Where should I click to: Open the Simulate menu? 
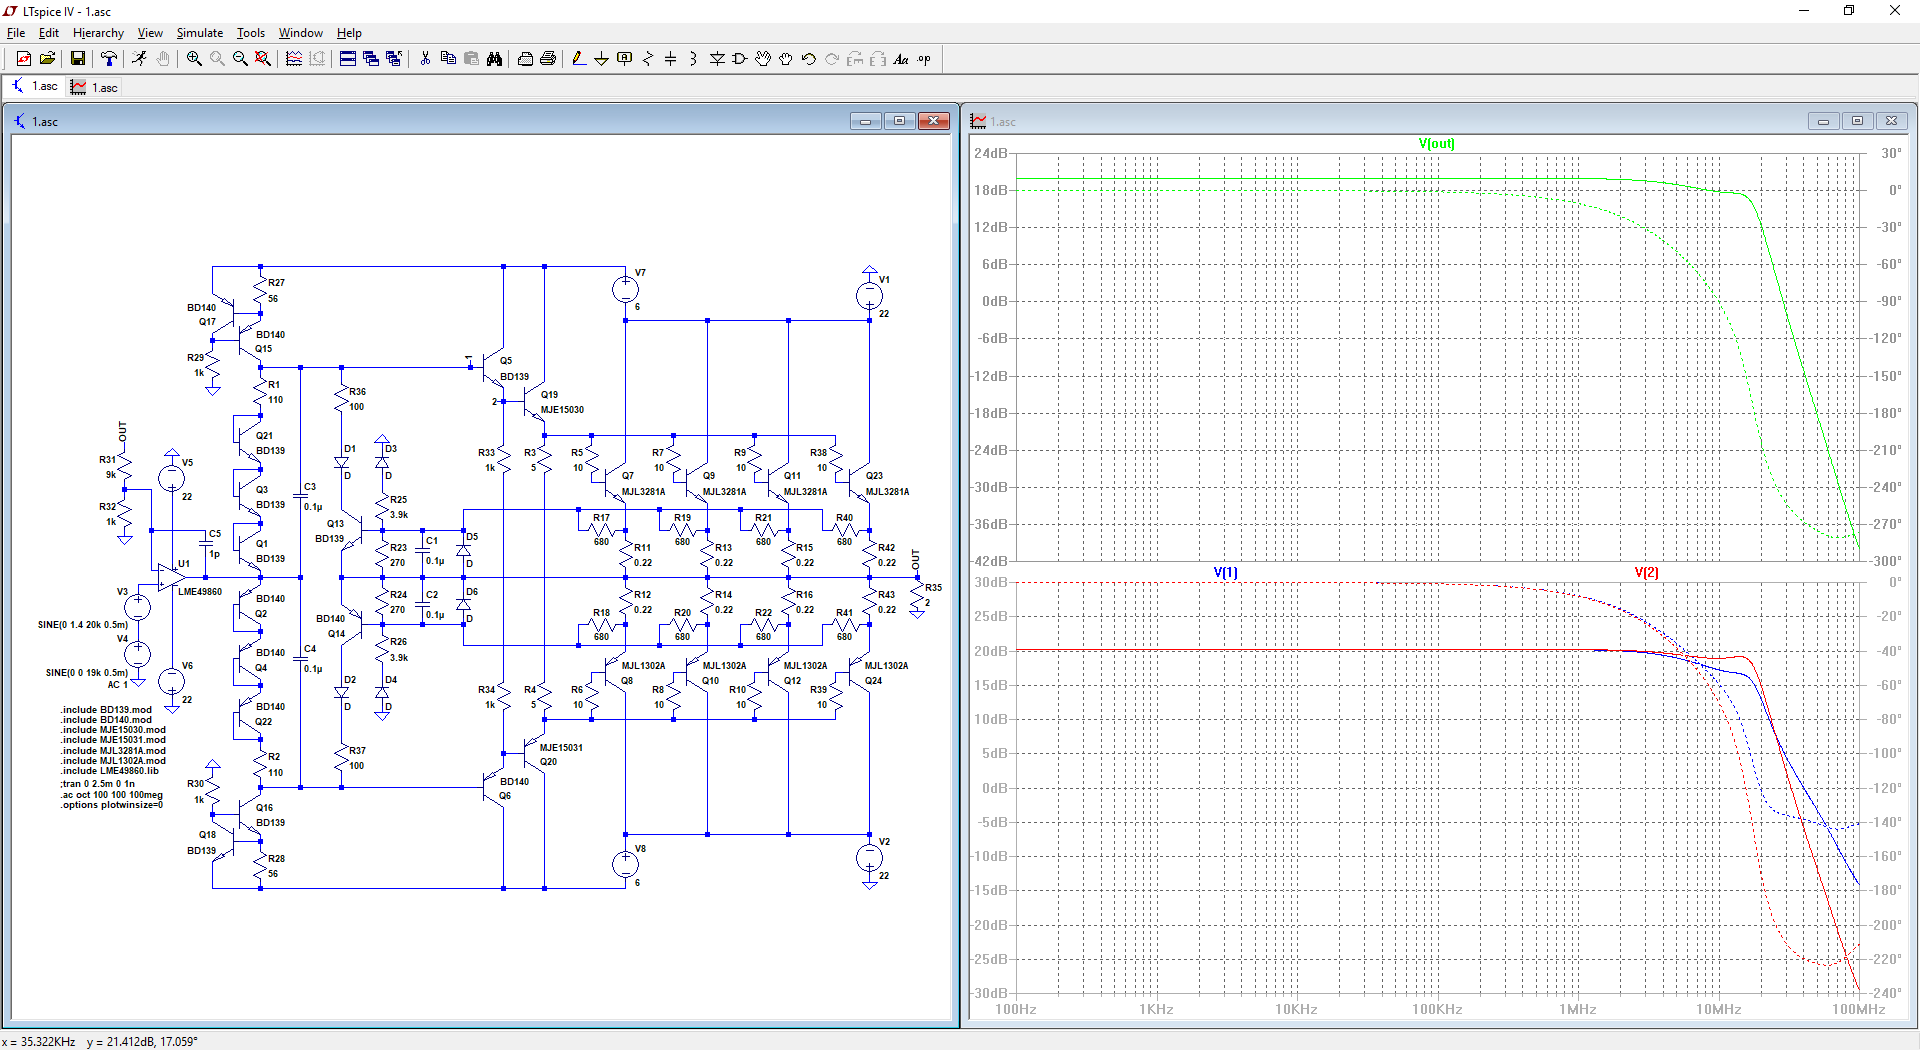tap(200, 33)
